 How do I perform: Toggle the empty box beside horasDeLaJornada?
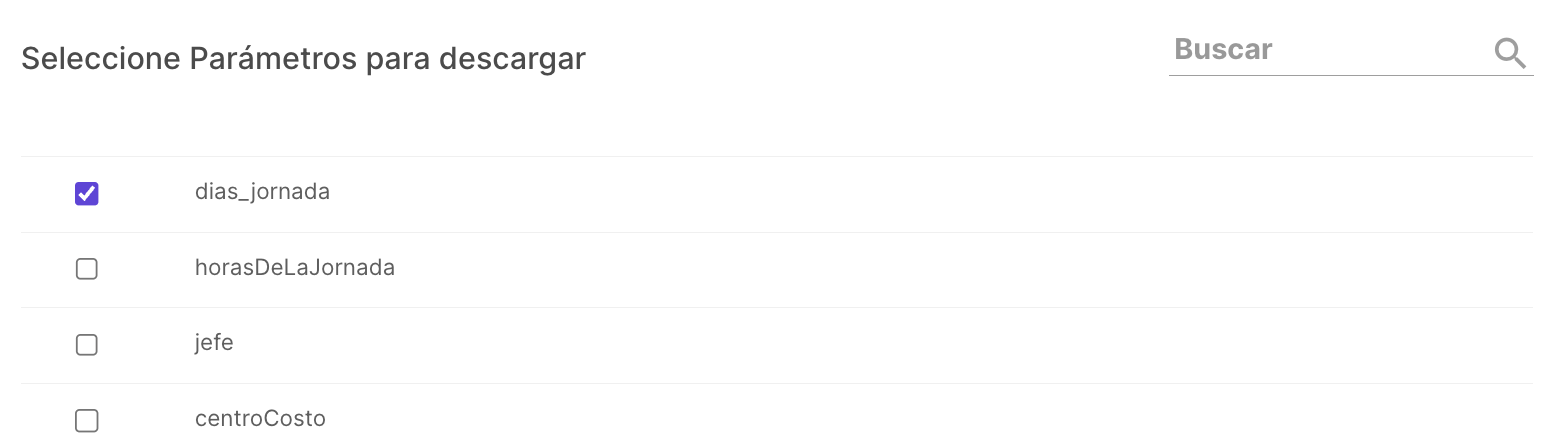[x=87, y=269]
